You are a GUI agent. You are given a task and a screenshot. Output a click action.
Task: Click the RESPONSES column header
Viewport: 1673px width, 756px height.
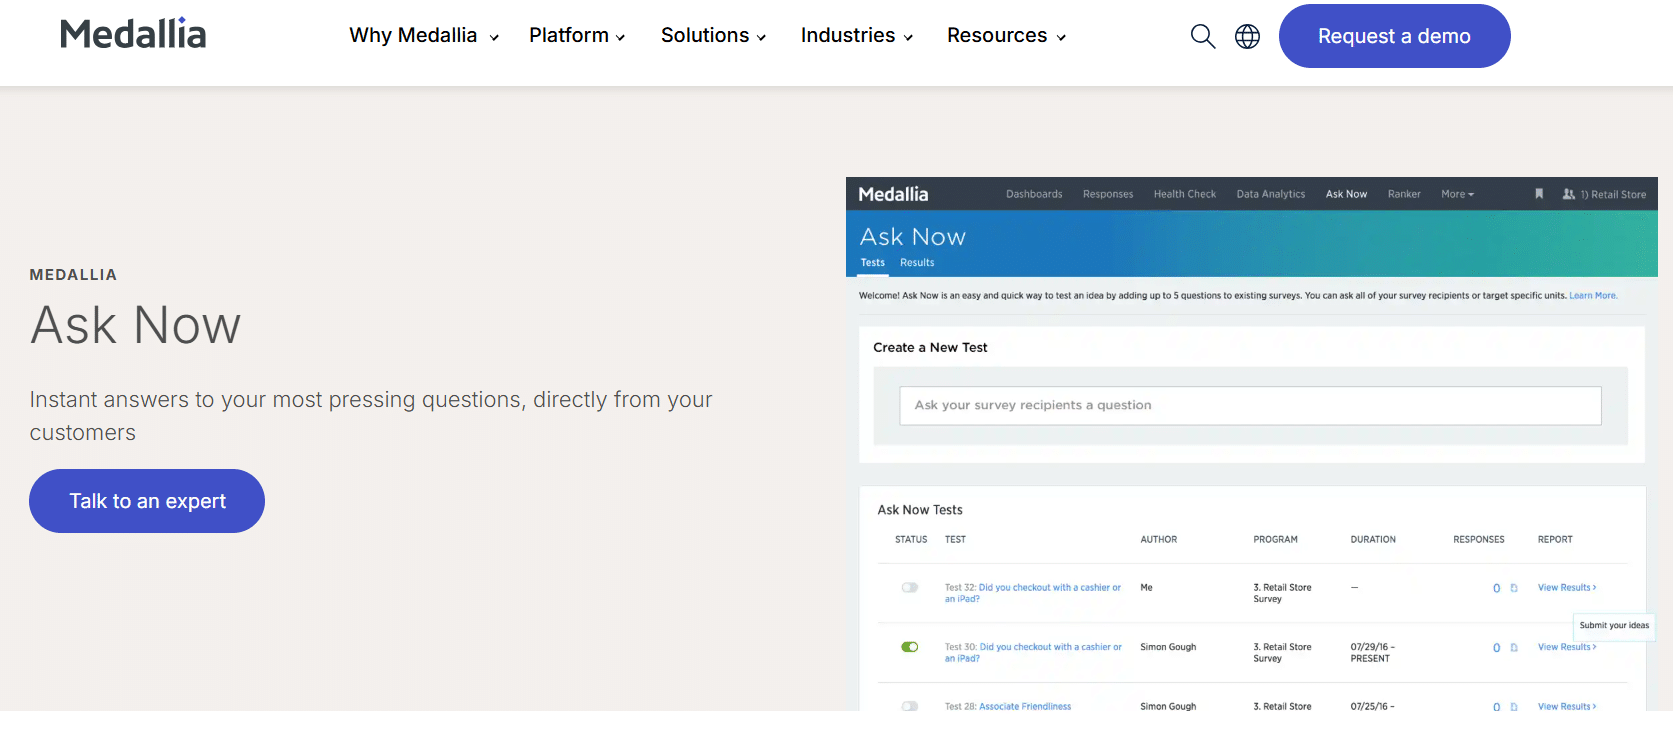[1478, 540]
